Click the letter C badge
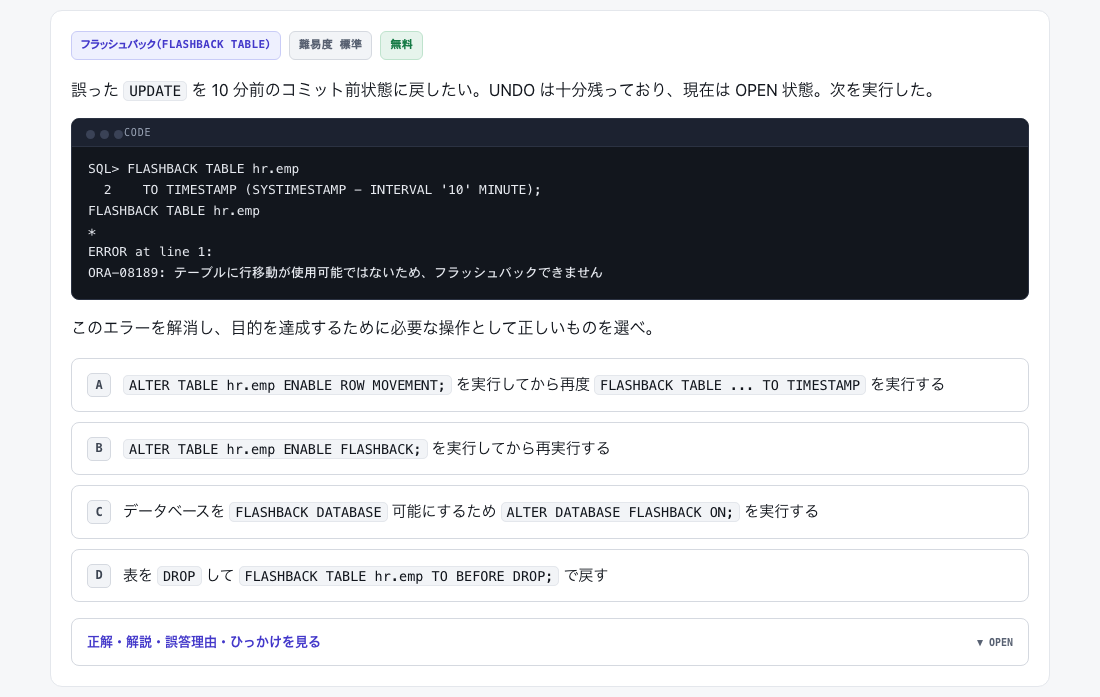This screenshot has width=1100, height=697. point(99,512)
